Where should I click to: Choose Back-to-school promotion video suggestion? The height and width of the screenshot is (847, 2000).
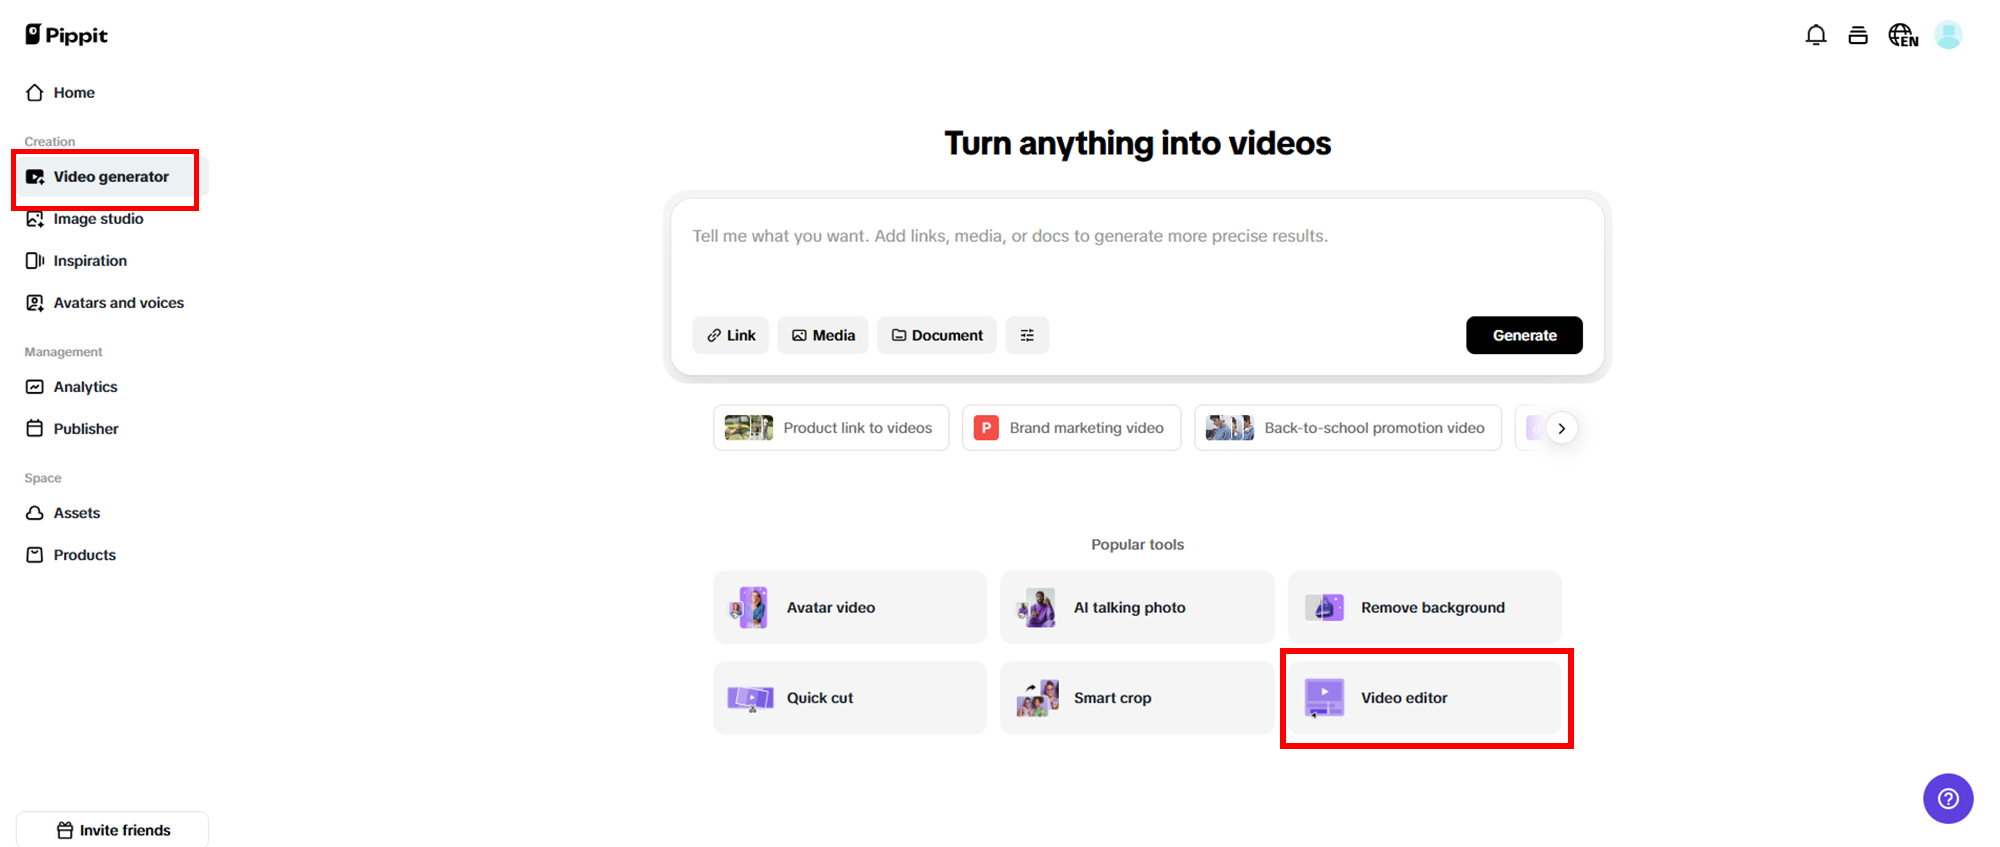[1348, 428]
